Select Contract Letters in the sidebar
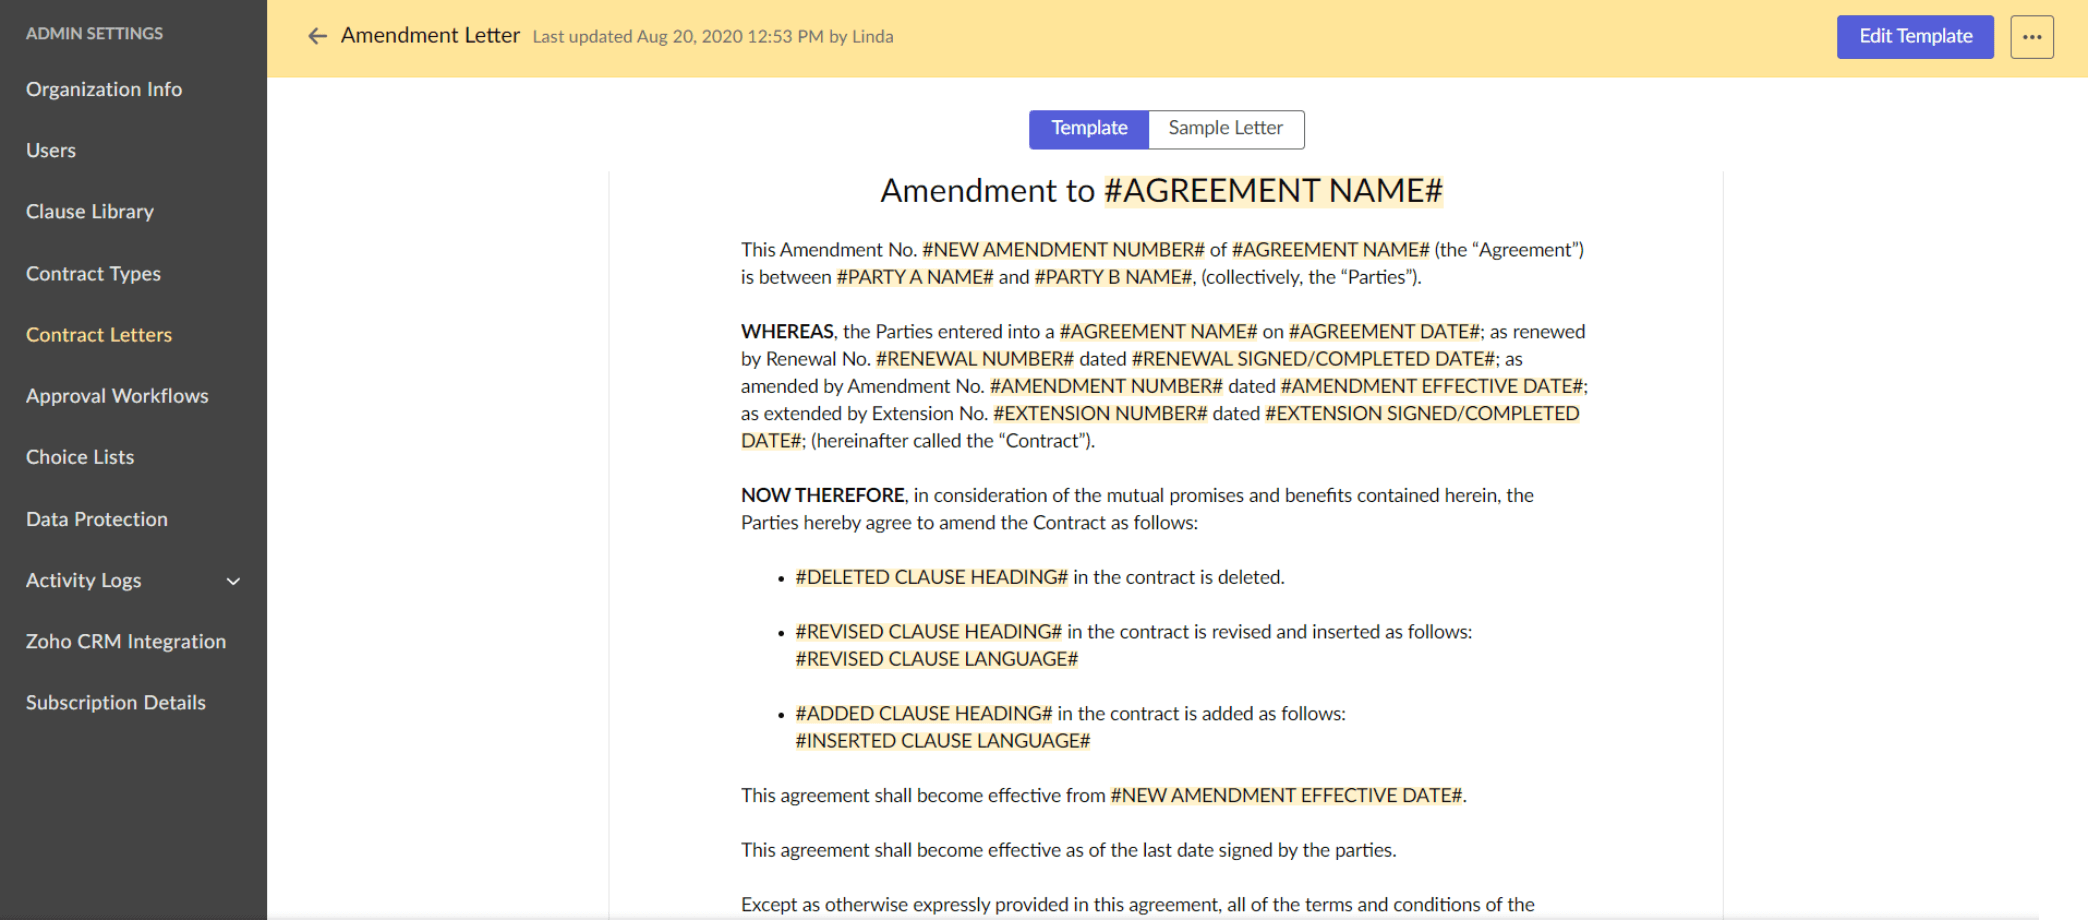 99,335
